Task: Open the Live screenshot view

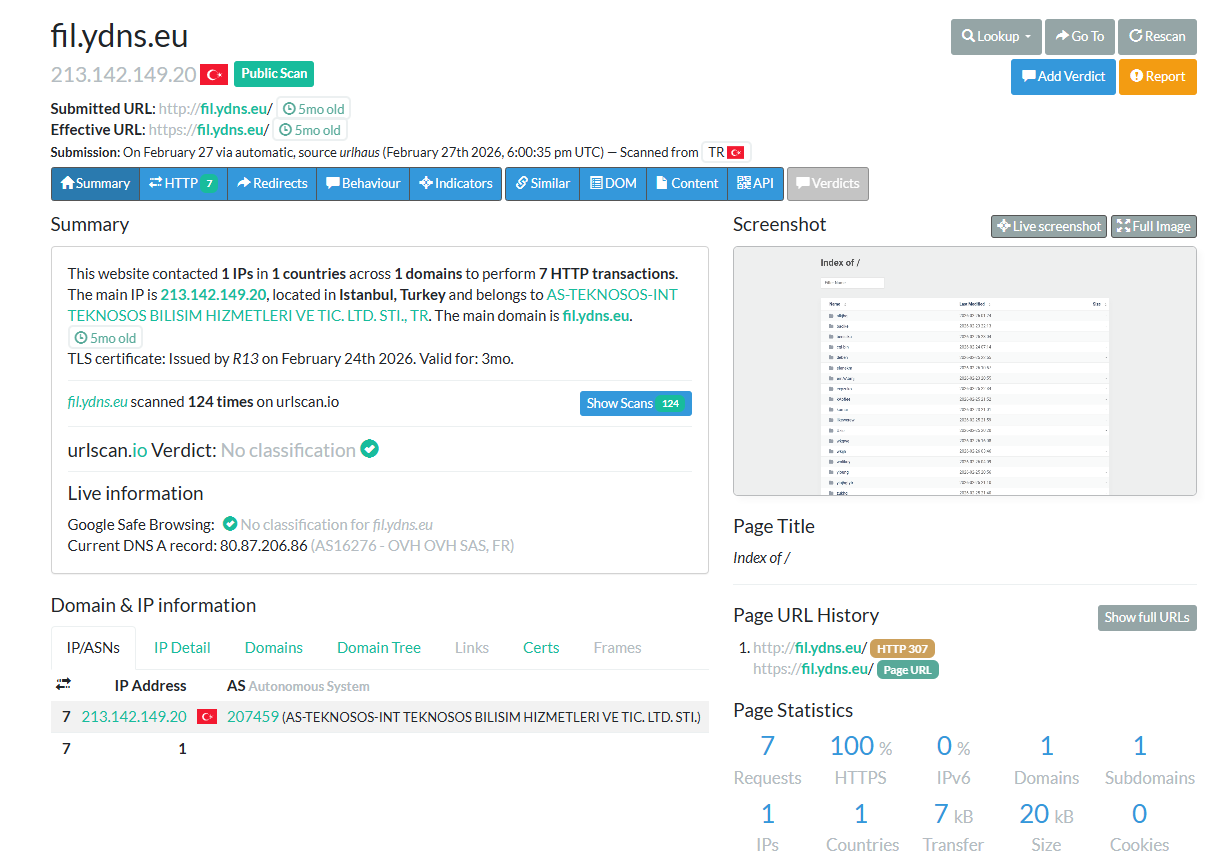Action: click(1049, 226)
